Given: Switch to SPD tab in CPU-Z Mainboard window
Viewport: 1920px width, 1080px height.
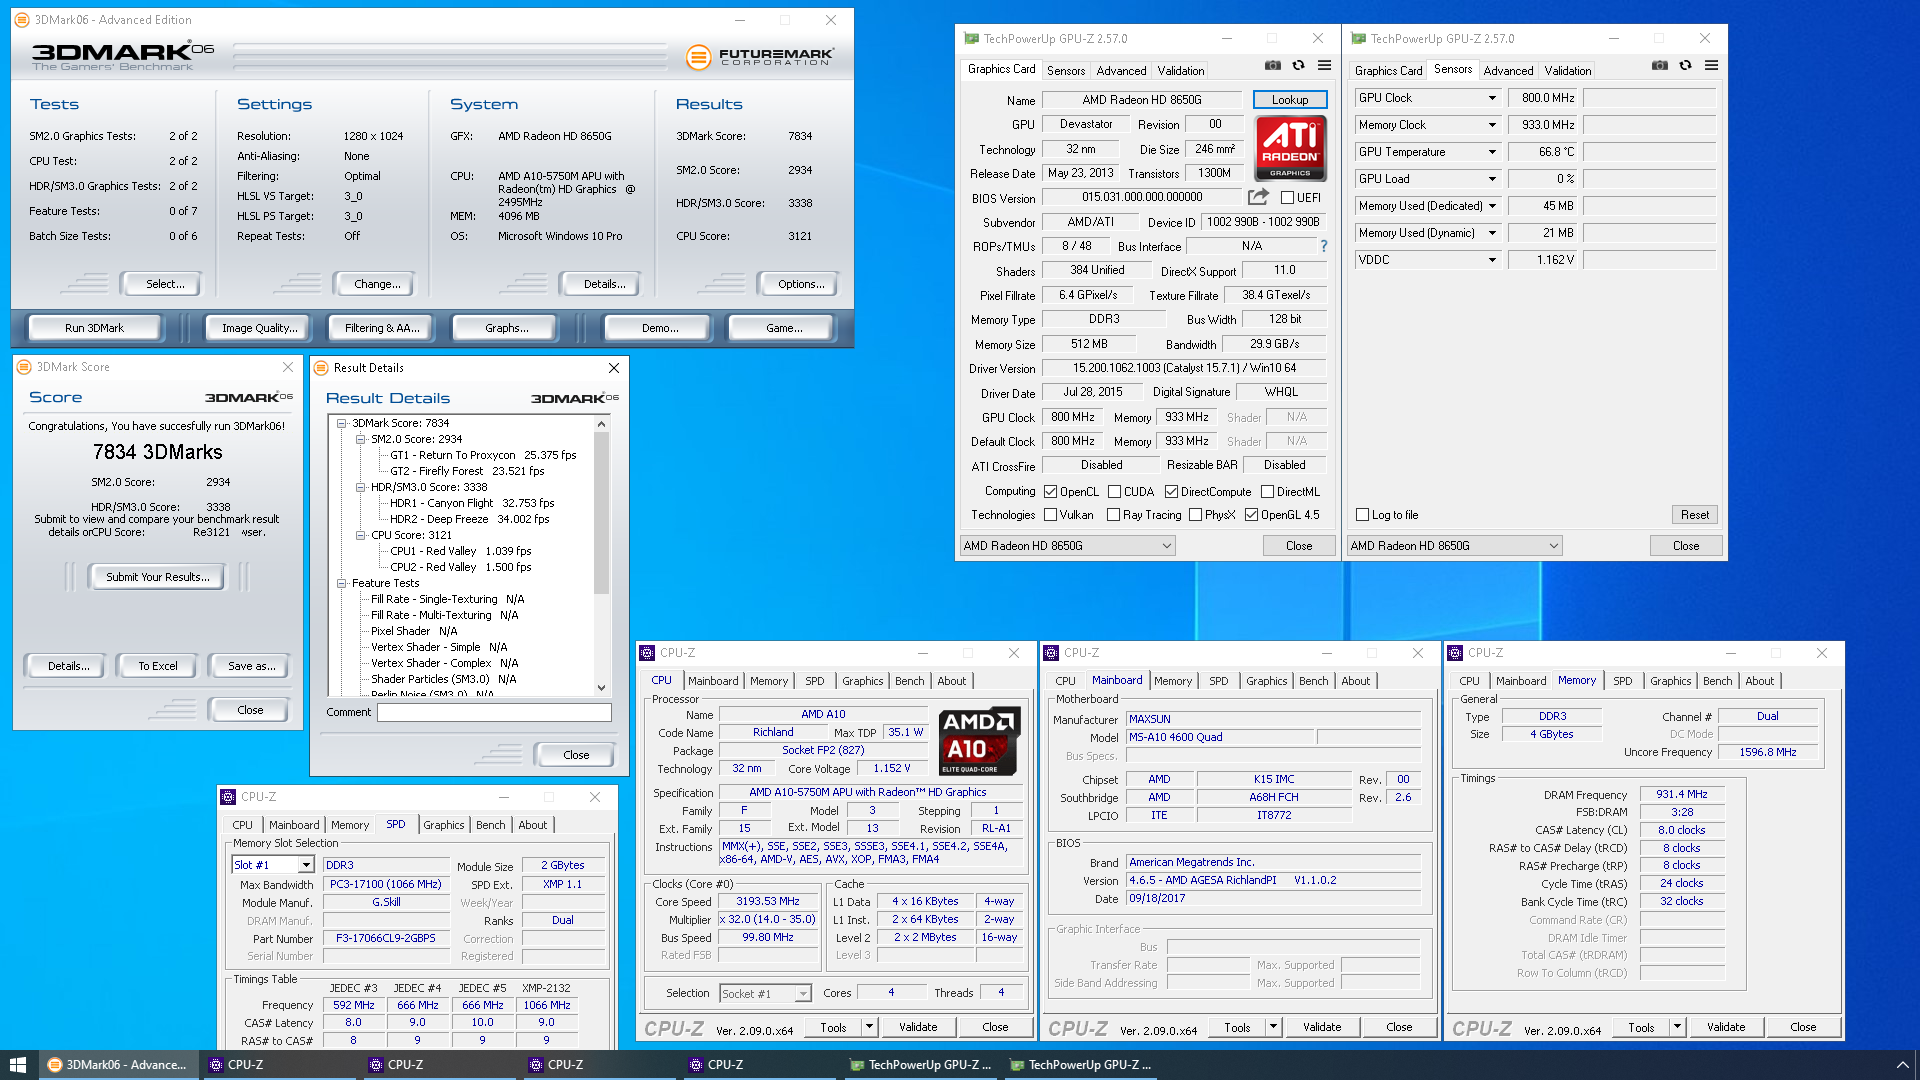Looking at the screenshot, I should [1218, 681].
